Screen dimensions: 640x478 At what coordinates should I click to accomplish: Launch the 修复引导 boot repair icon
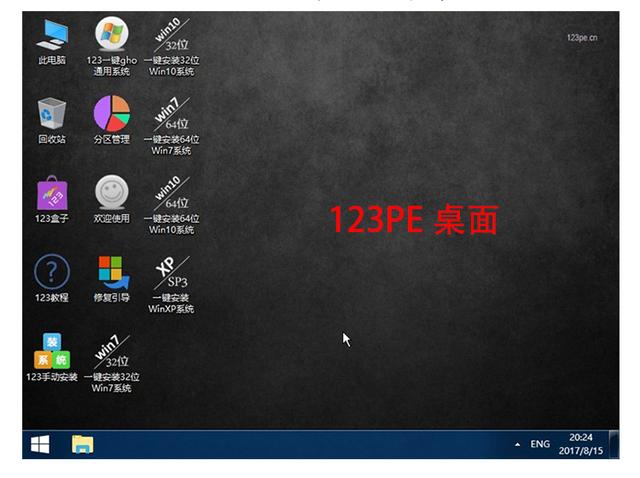coord(111,279)
